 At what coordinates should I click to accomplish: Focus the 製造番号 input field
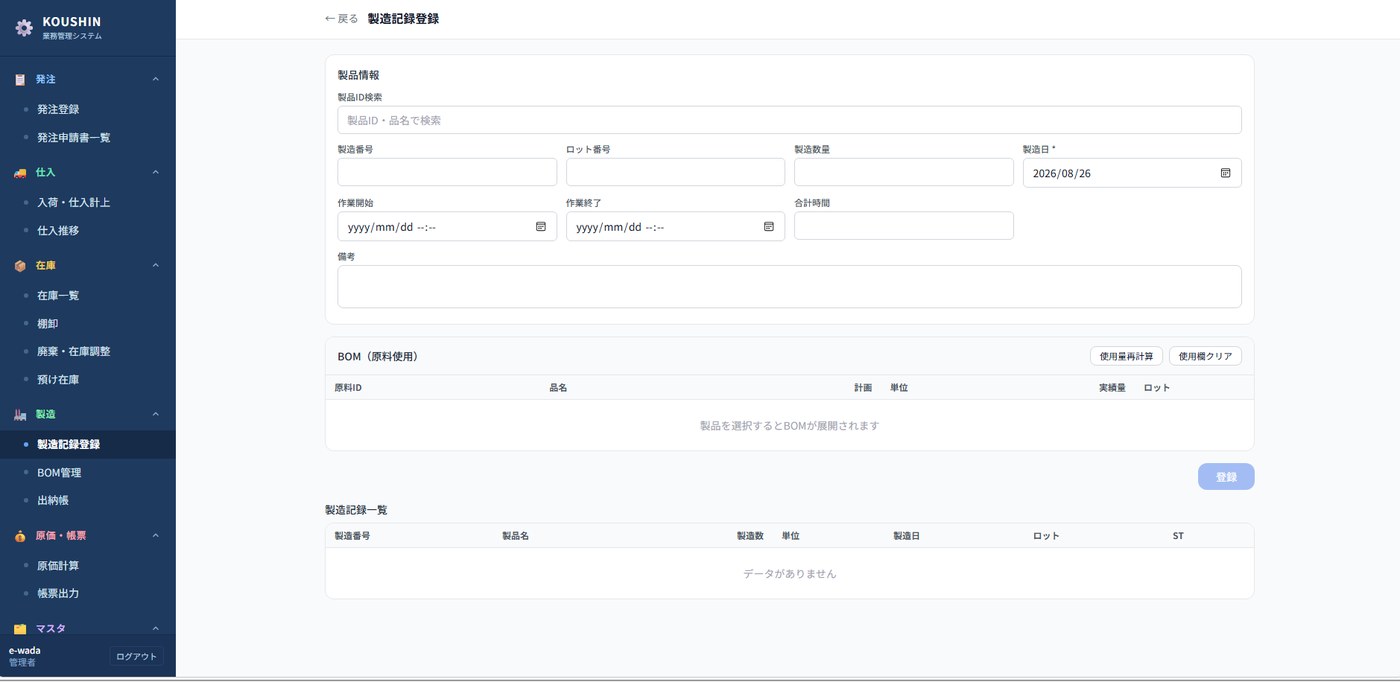pos(447,172)
